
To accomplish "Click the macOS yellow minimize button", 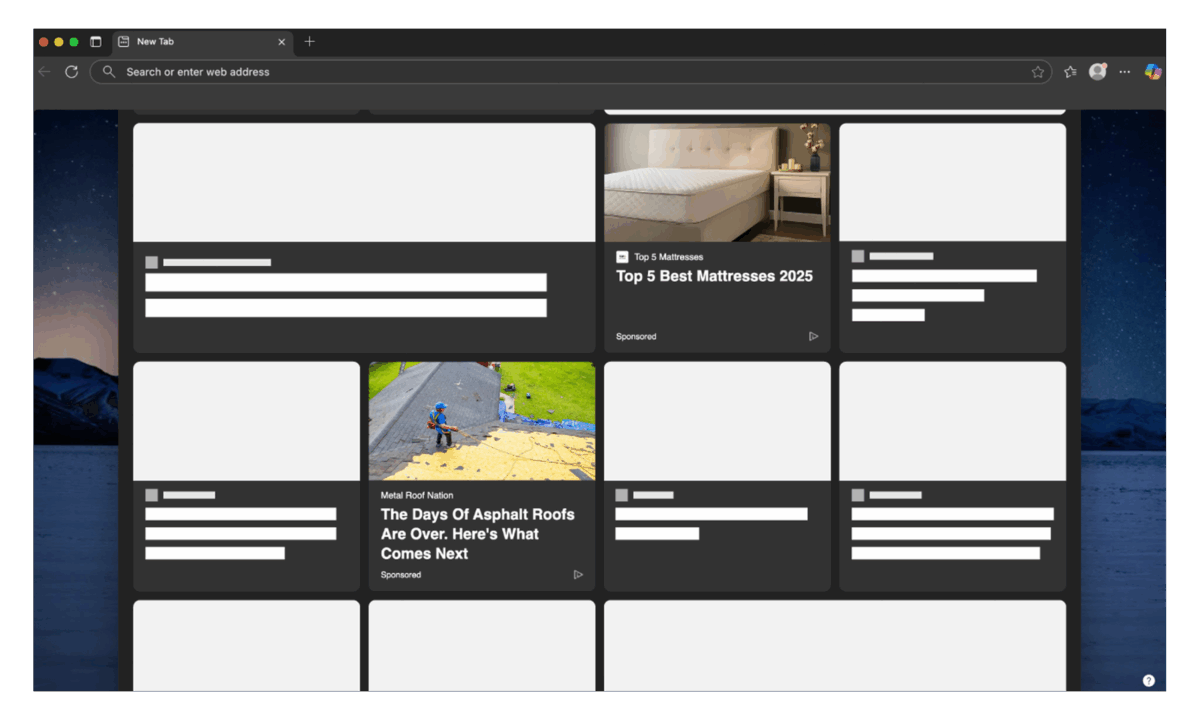I will click(x=59, y=42).
